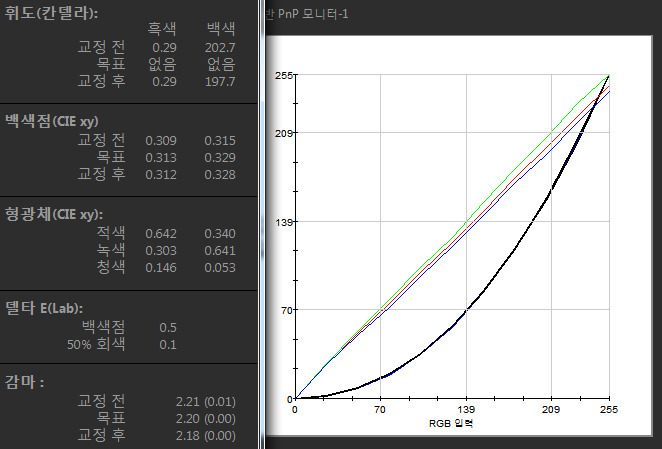662x449 pixels.
Task: Click the PnP 모니터-1 title text
Action: pyautogui.click(x=313, y=14)
